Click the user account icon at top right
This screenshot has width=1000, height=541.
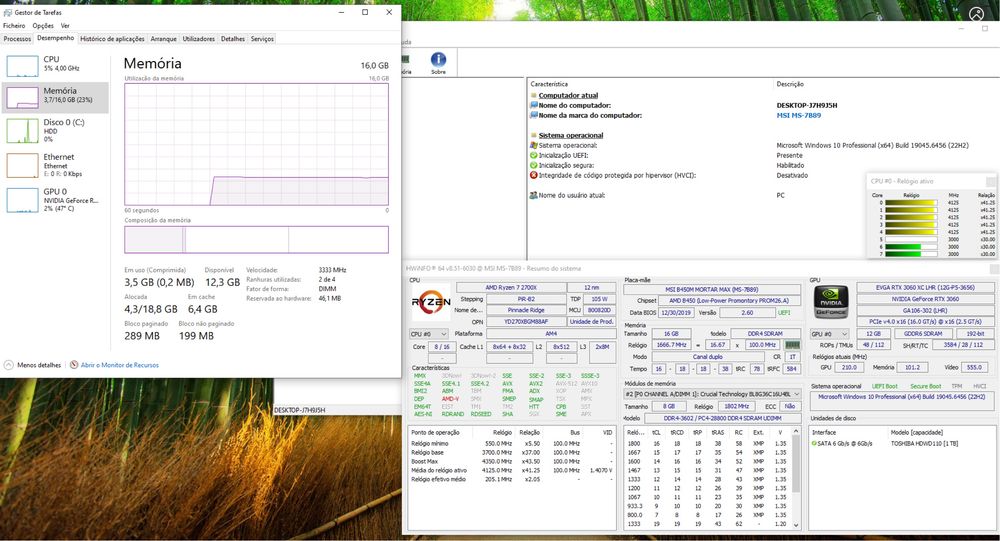976,14
